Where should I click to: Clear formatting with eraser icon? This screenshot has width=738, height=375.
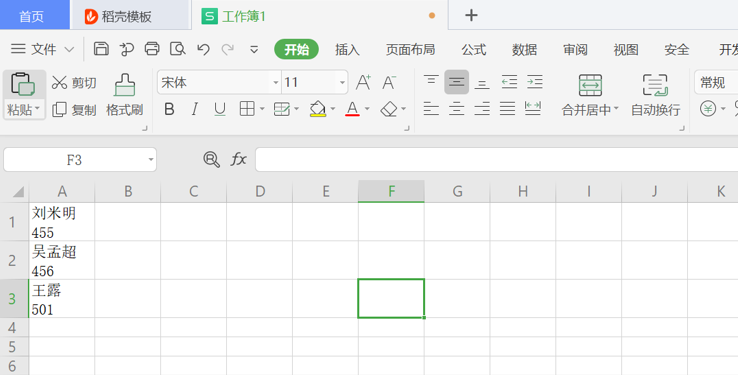click(389, 109)
